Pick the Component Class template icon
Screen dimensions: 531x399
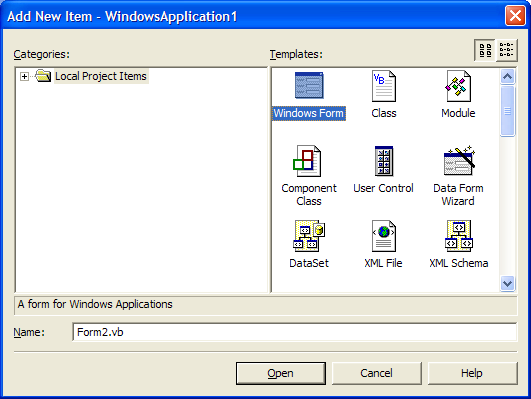tap(307, 161)
